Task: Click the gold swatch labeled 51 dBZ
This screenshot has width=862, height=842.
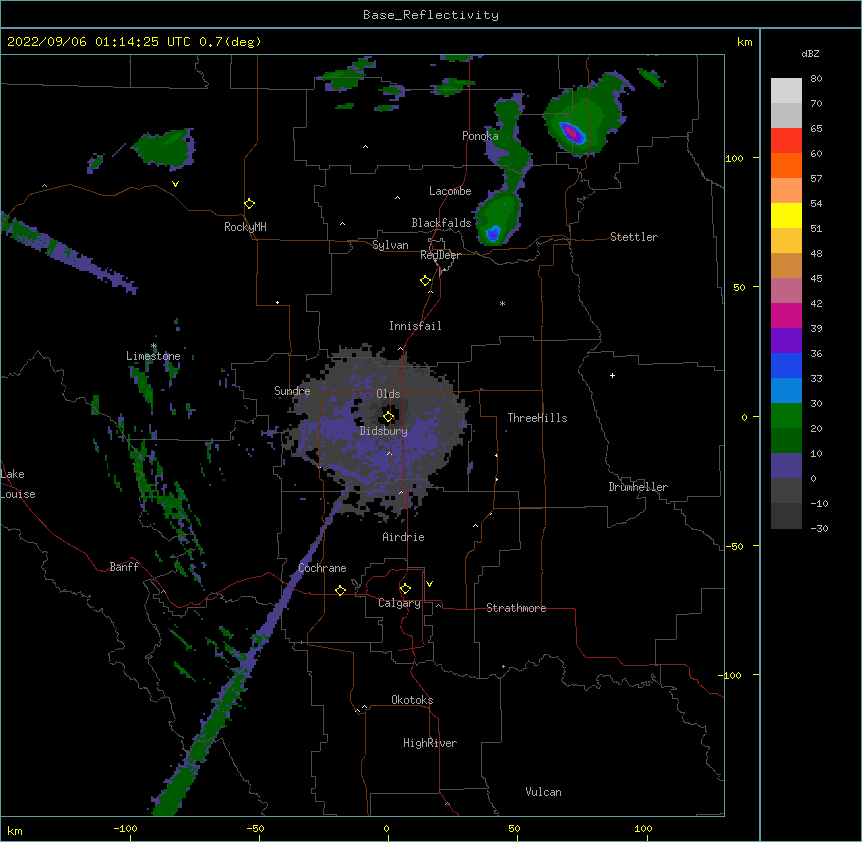Action: (x=786, y=240)
